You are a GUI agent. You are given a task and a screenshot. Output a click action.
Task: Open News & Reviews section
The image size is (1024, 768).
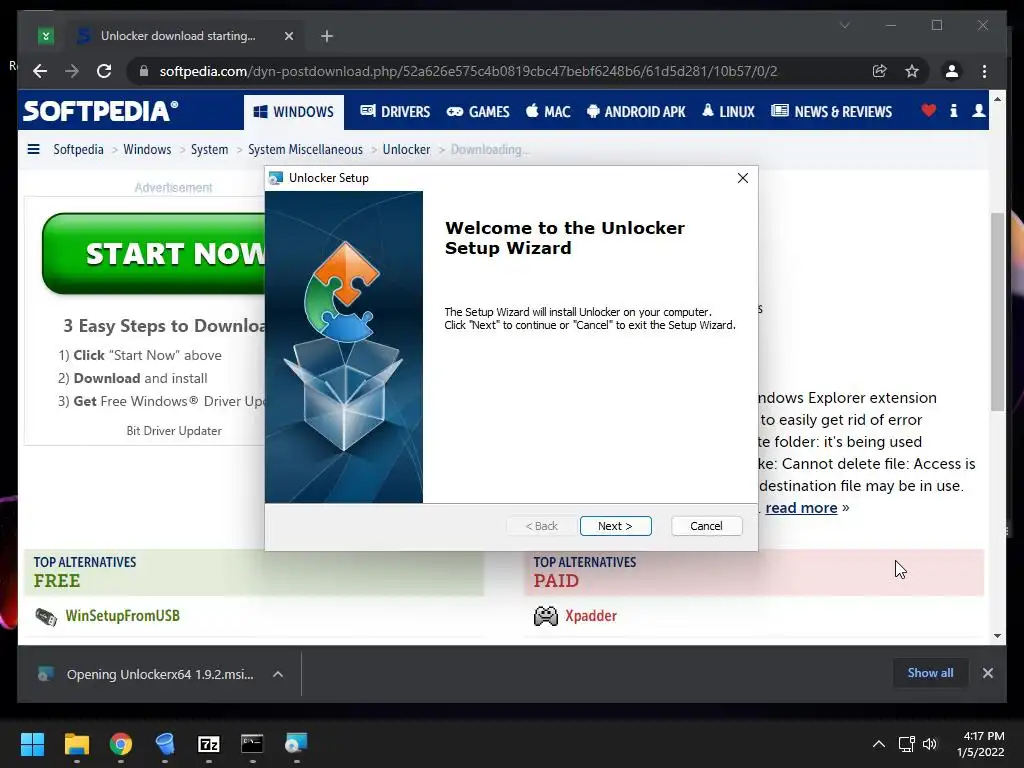(x=831, y=112)
